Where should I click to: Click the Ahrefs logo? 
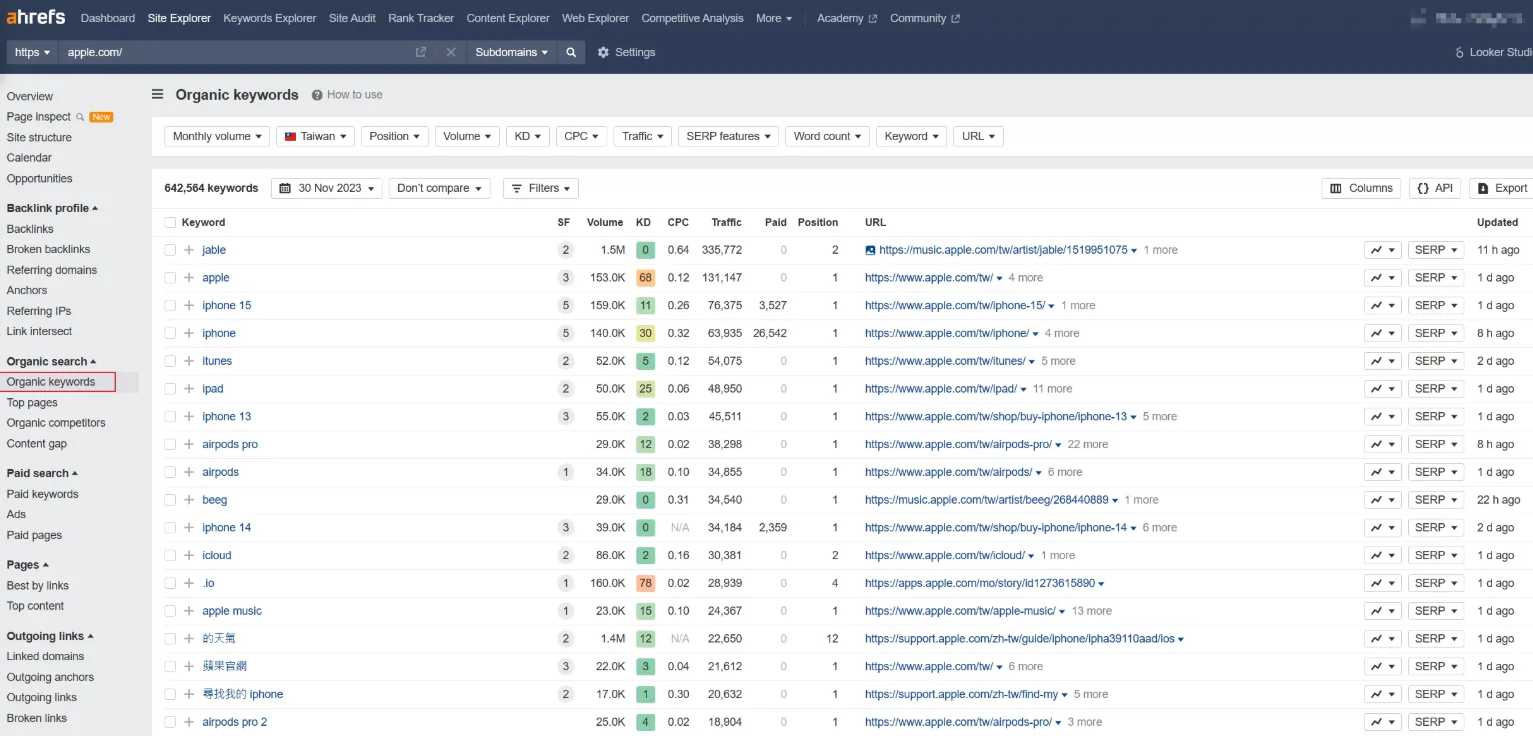click(x=36, y=16)
